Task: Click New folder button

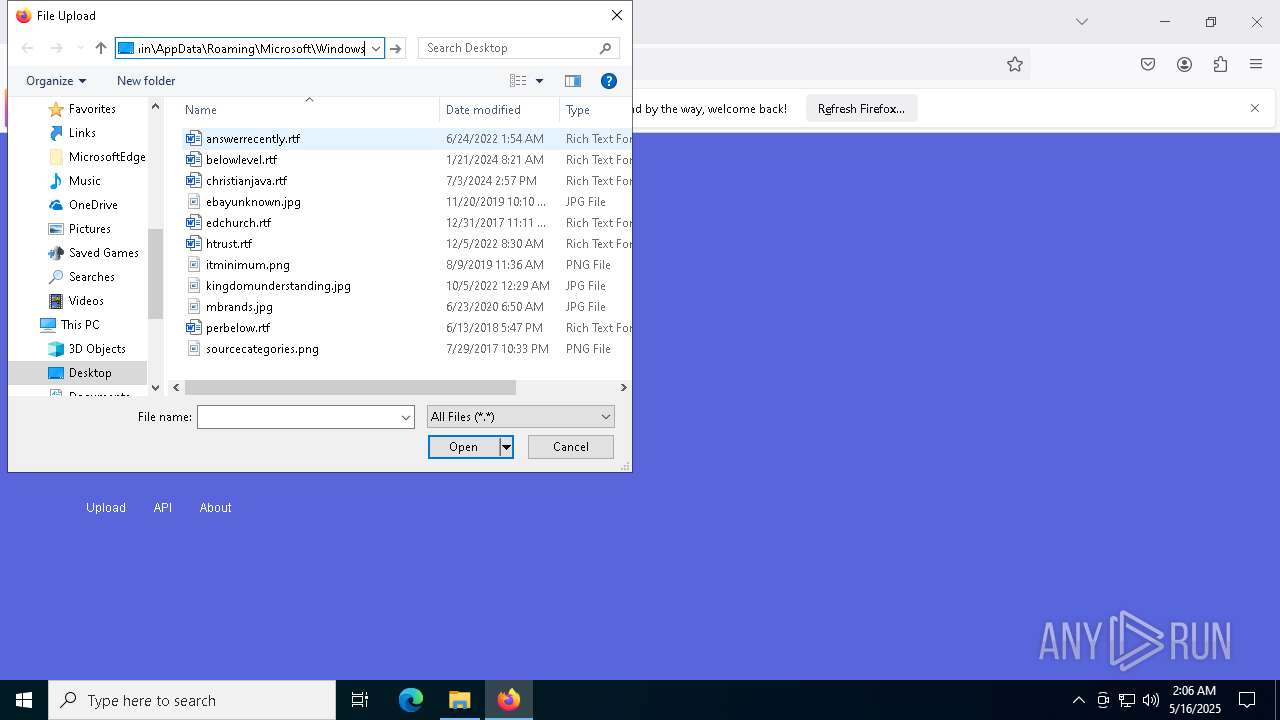Action: point(146,81)
